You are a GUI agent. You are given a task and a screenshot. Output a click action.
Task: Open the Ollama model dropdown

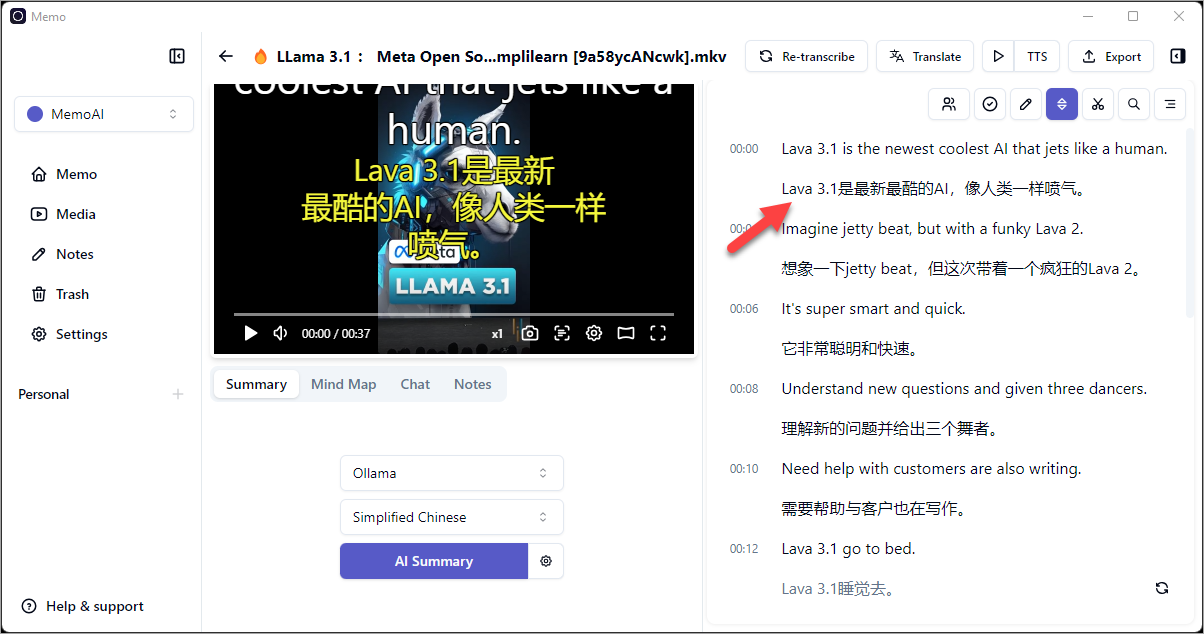(452, 473)
